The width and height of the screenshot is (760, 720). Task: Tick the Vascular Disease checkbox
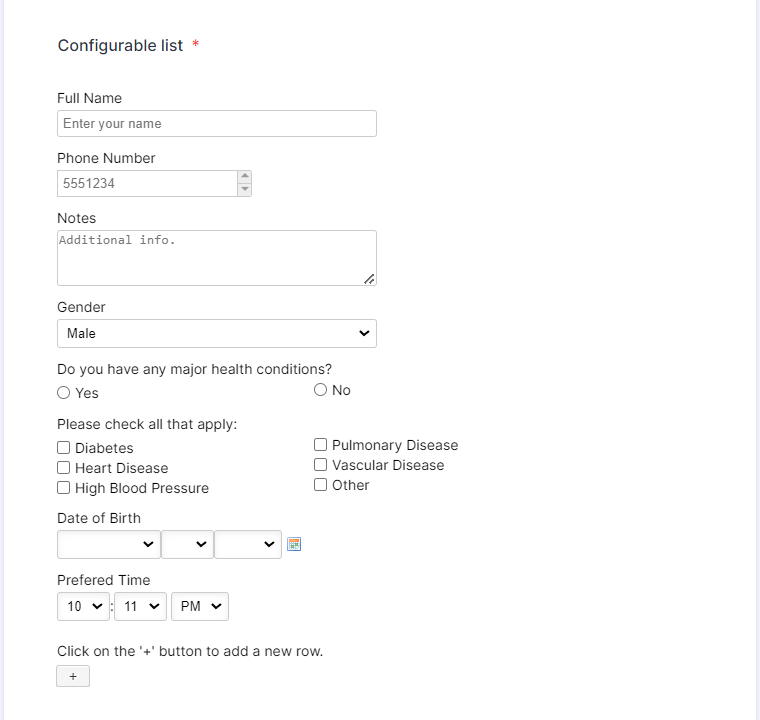pos(321,465)
